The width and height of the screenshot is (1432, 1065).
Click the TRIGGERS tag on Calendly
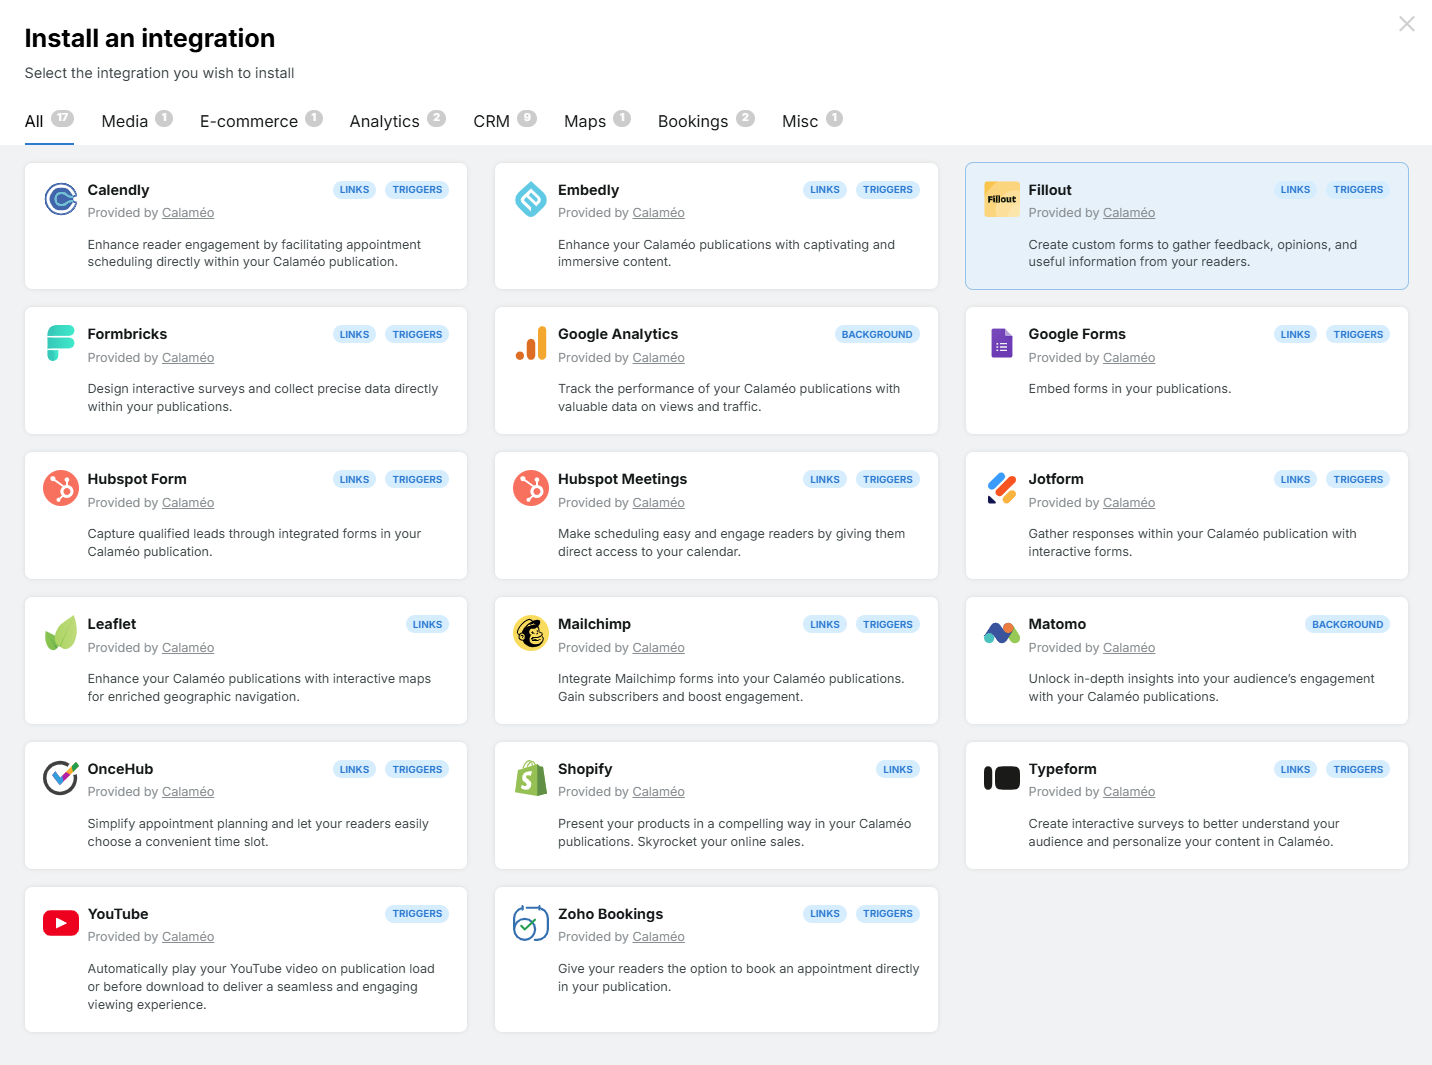417,190
